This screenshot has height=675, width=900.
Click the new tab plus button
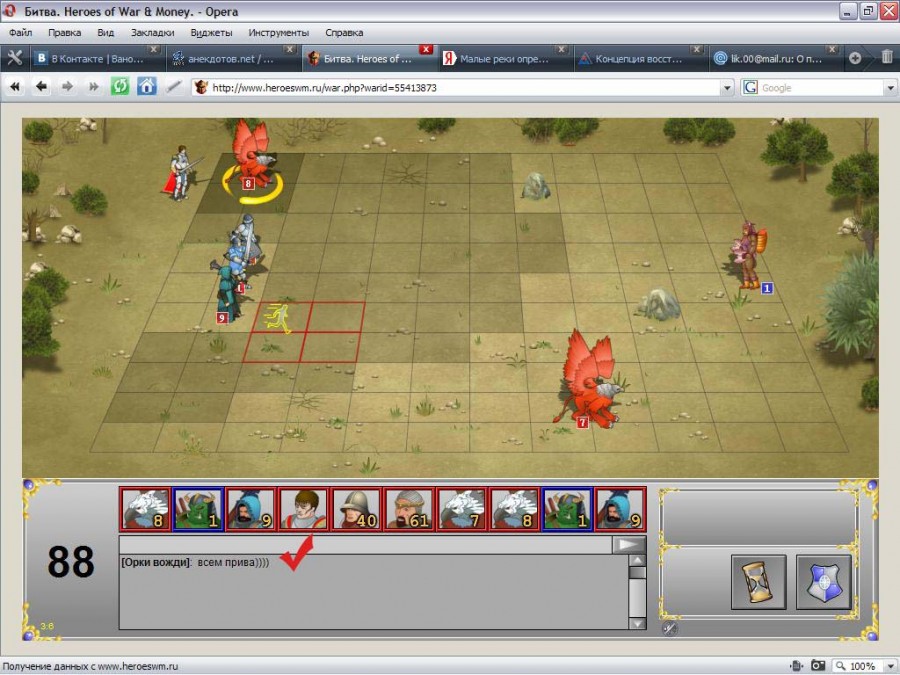[x=855, y=58]
